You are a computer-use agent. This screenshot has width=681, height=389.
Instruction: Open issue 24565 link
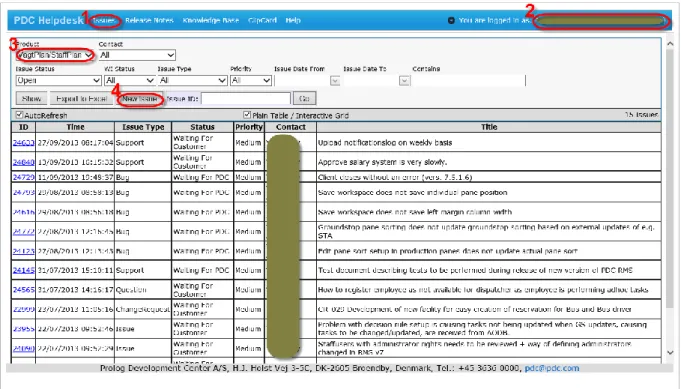point(23,290)
